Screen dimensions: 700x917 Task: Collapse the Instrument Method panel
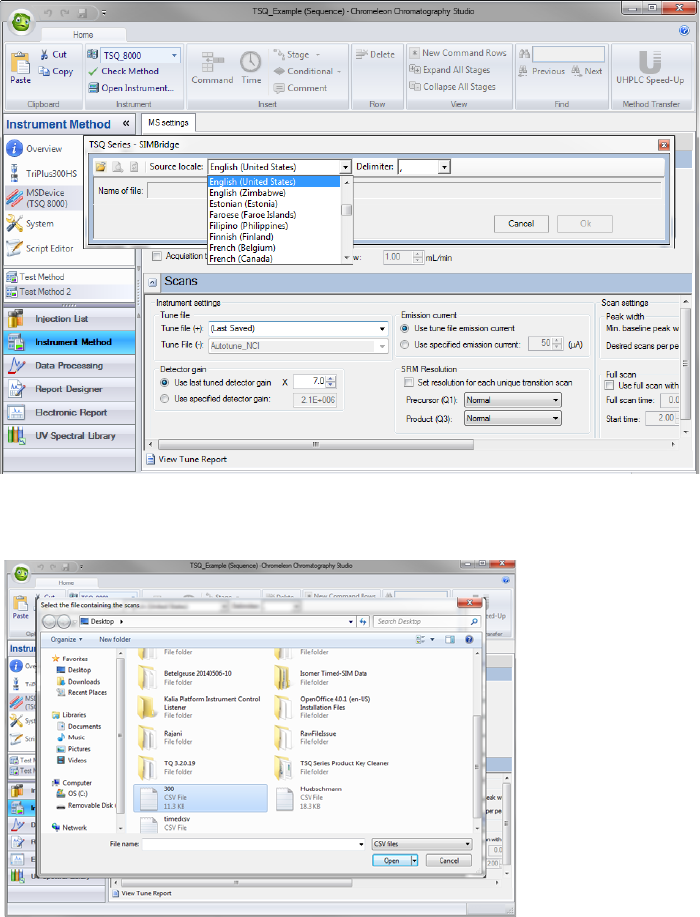tap(126, 123)
